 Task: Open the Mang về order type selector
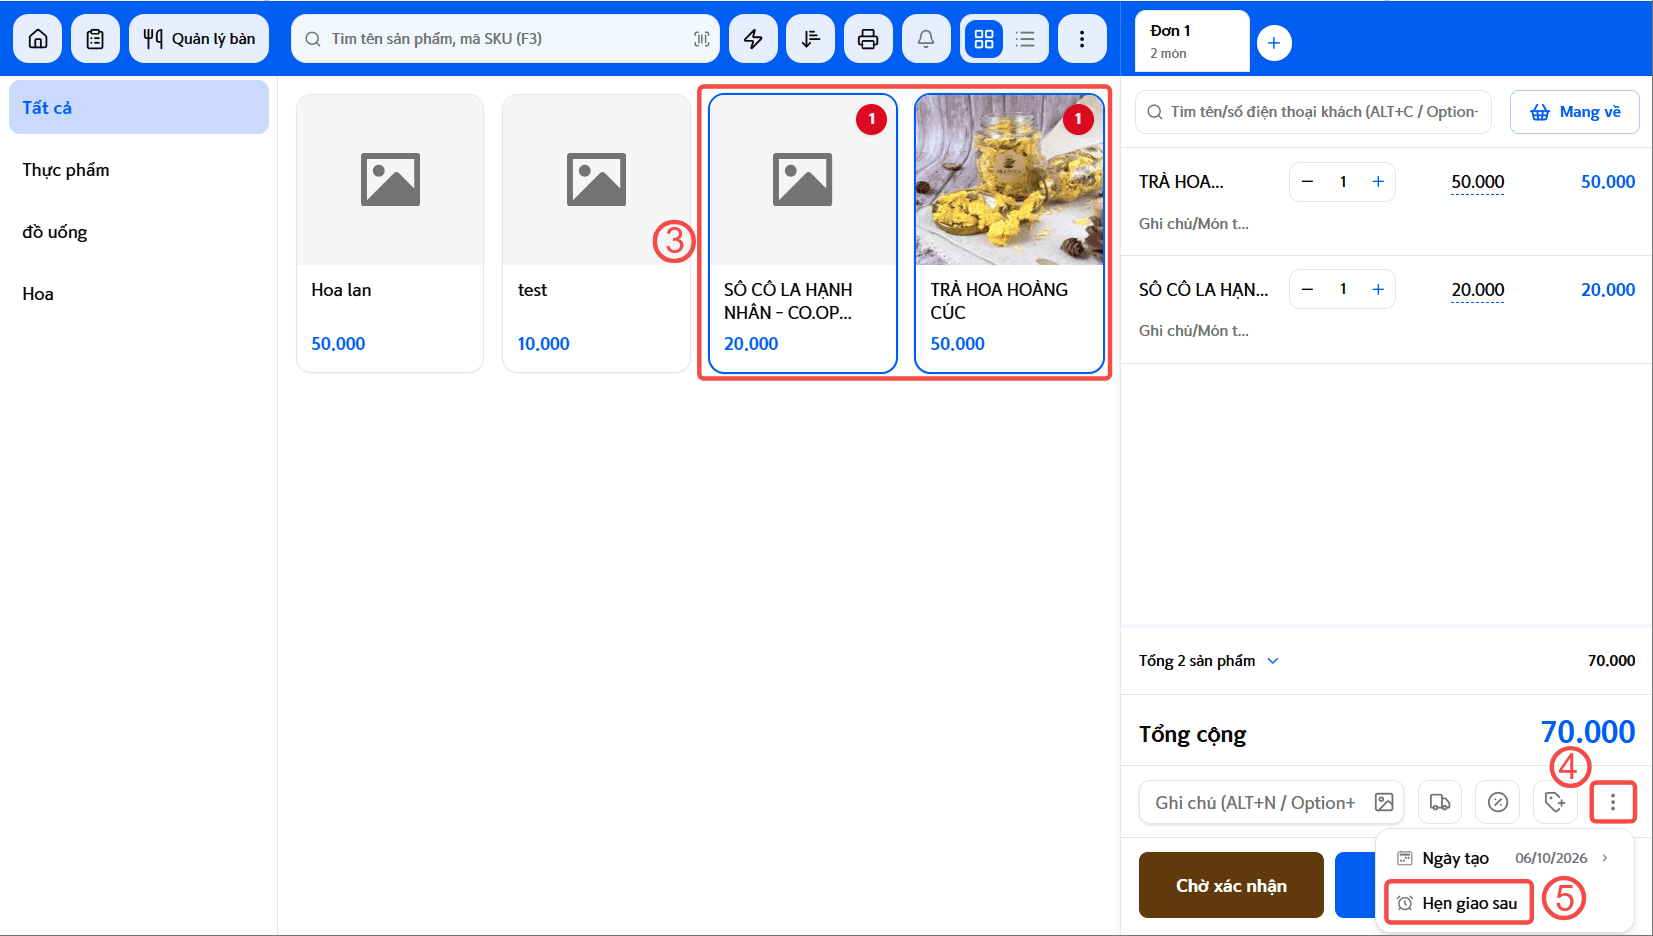[1574, 112]
